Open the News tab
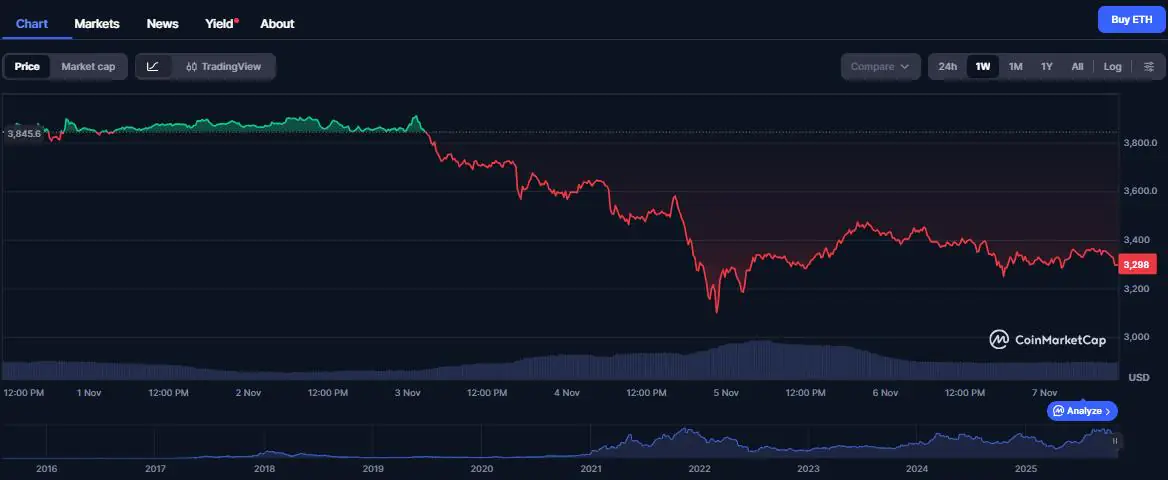This screenshot has height=480, width=1168. point(162,23)
